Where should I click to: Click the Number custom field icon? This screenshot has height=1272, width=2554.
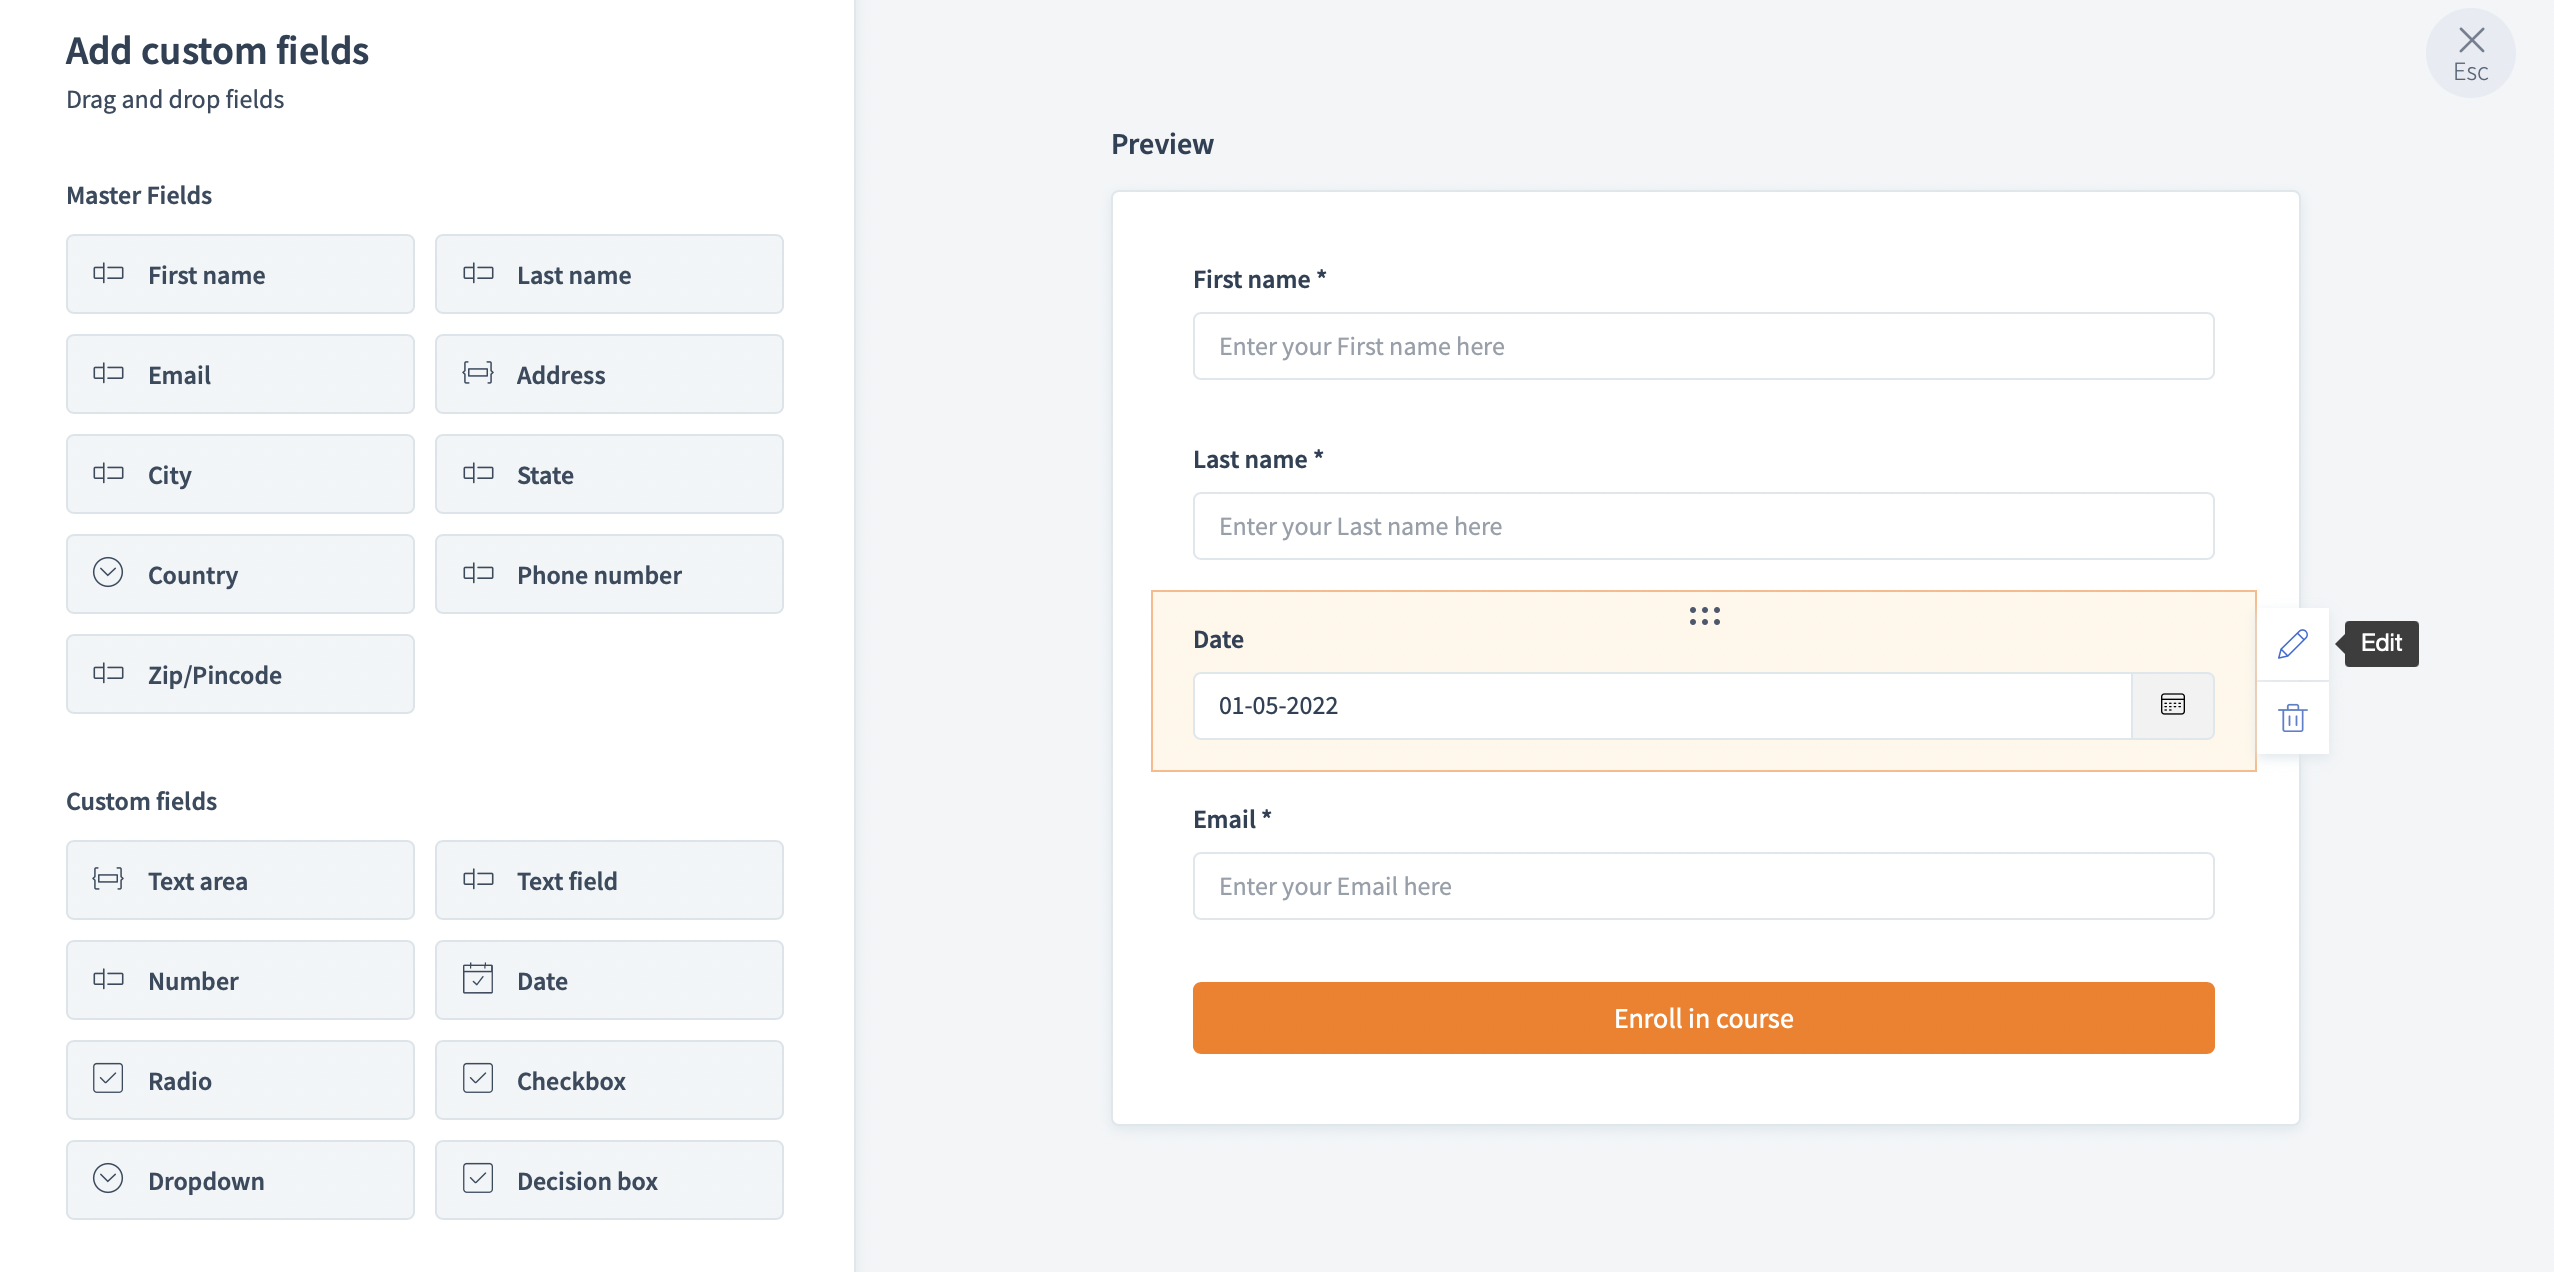click(108, 979)
